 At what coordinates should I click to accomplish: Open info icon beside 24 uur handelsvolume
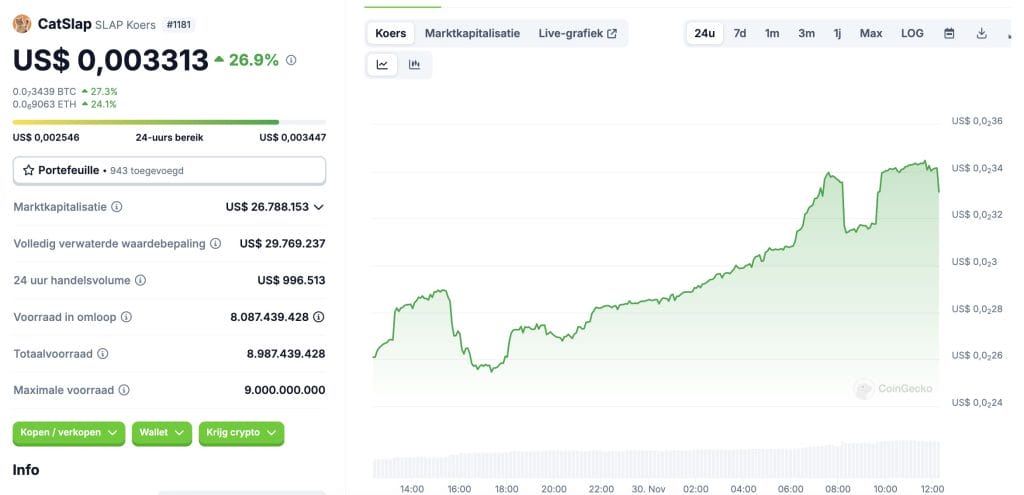tap(140, 280)
